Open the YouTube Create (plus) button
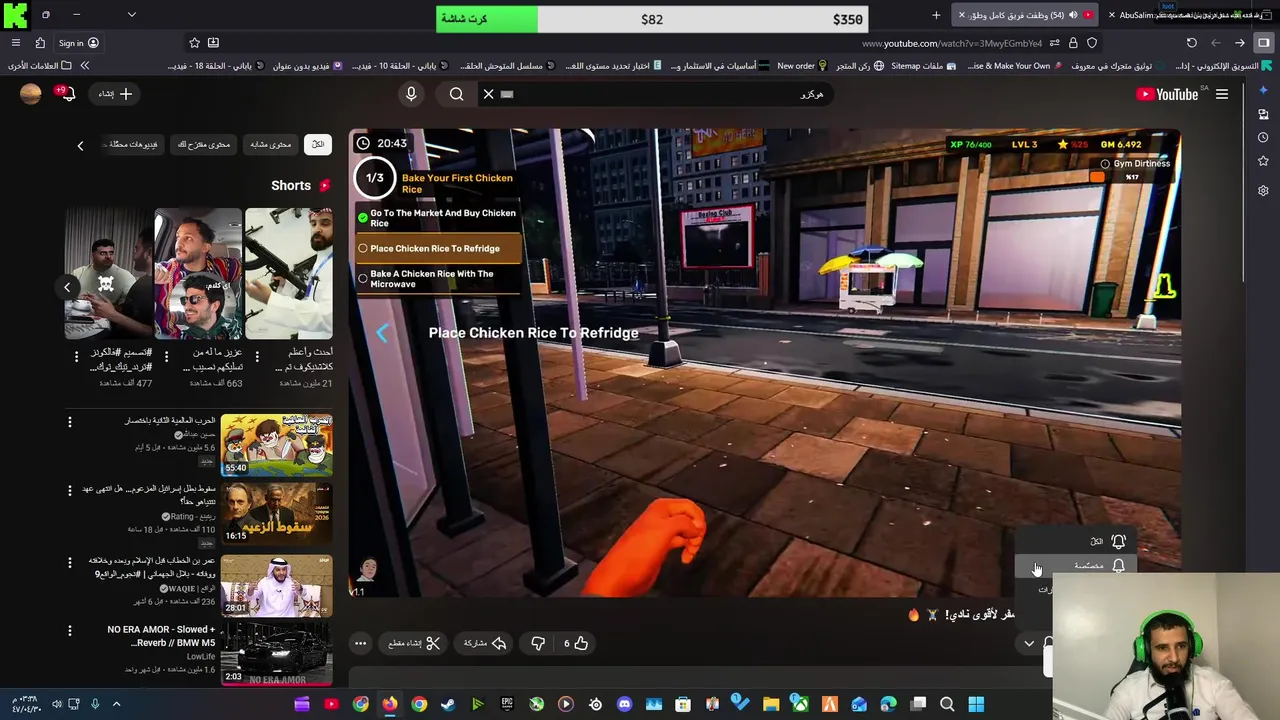This screenshot has width=1280, height=720. click(115, 94)
